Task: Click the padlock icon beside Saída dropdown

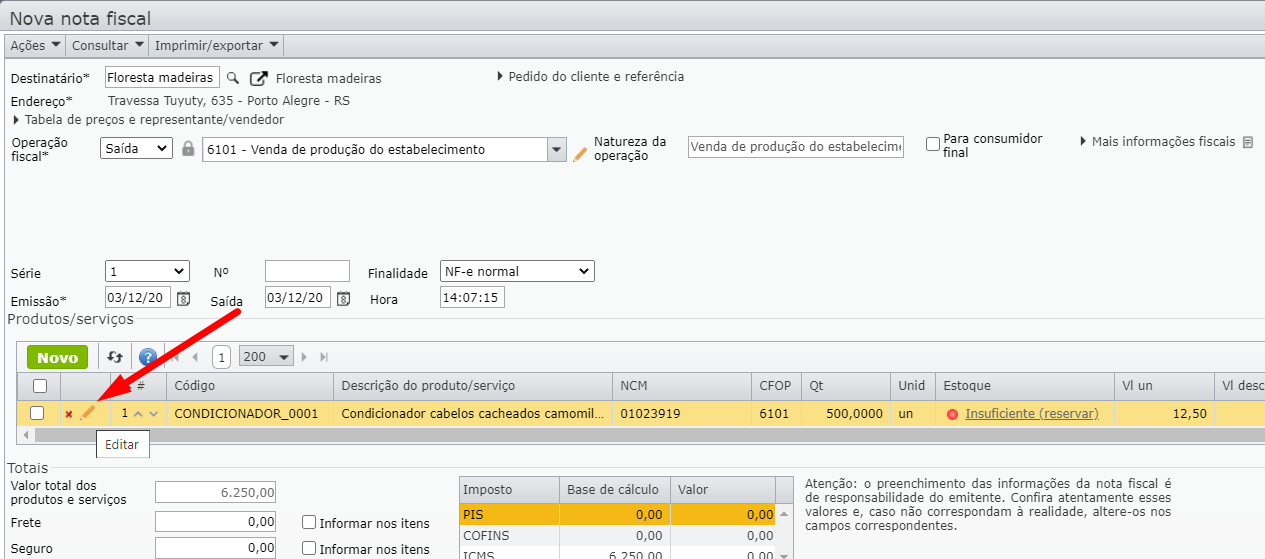Action: tap(188, 149)
